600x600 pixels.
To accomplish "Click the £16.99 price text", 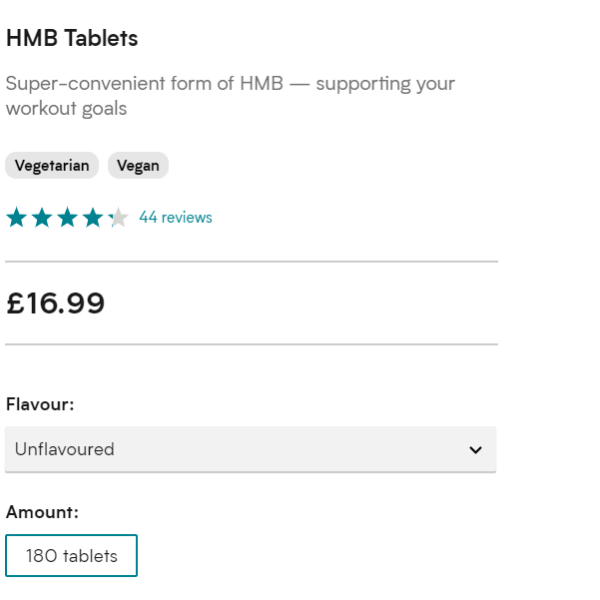I will pos(56,304).
